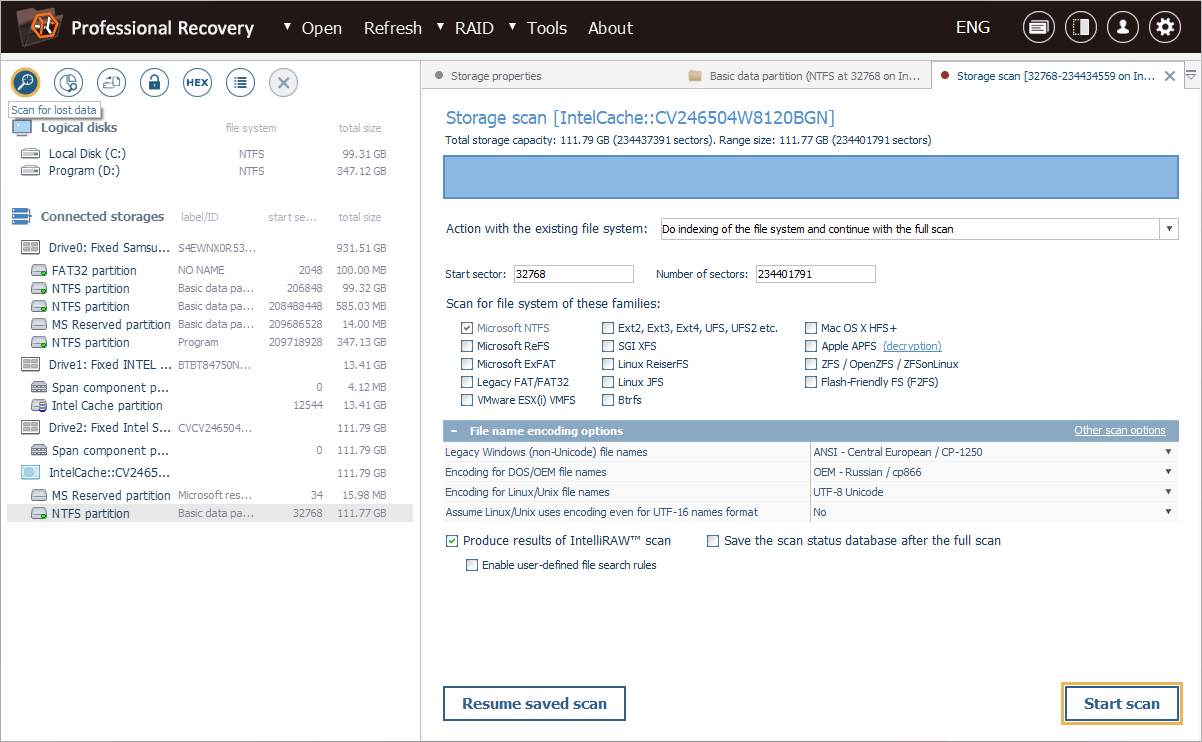Select Drive1 Fixed INTEL storage icon
1202x742 pixels.
(31, 365)
